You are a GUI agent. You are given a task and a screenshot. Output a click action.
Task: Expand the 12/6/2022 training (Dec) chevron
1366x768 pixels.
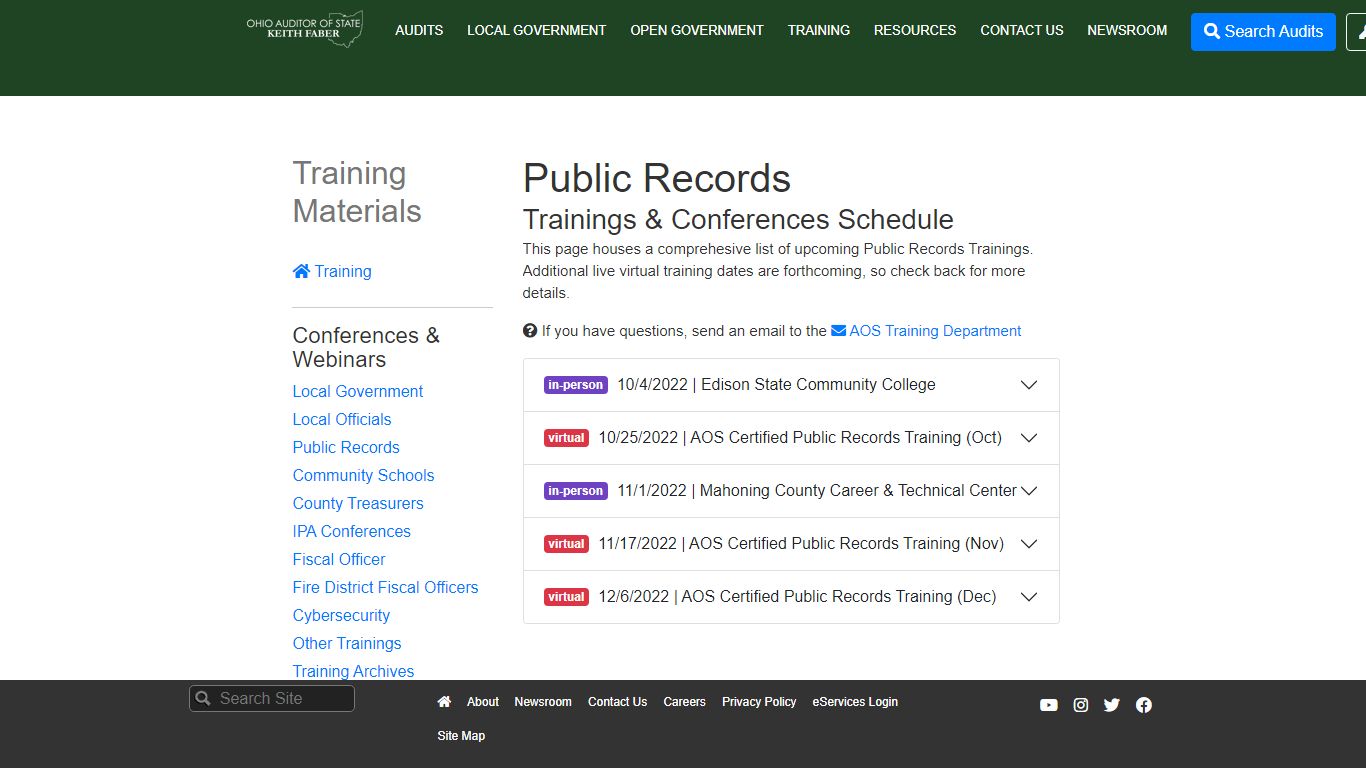tap(1029, 597)
